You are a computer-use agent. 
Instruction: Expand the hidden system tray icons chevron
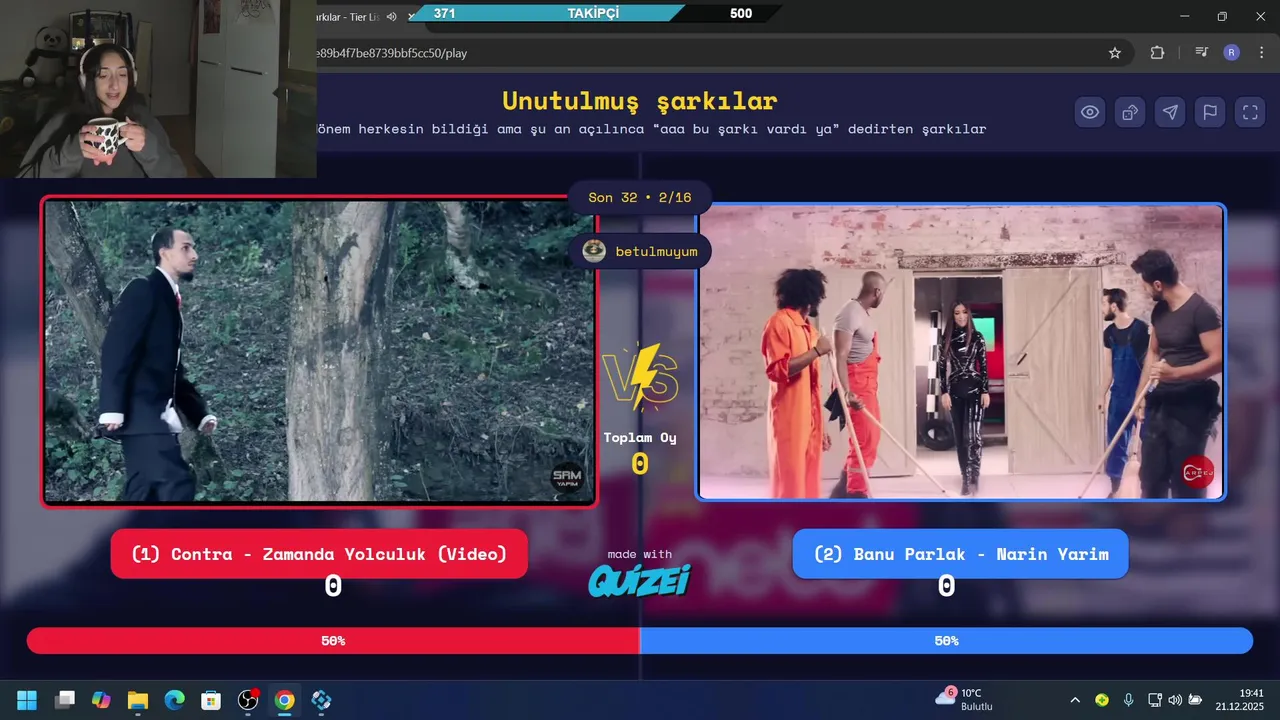(1075, 700)
